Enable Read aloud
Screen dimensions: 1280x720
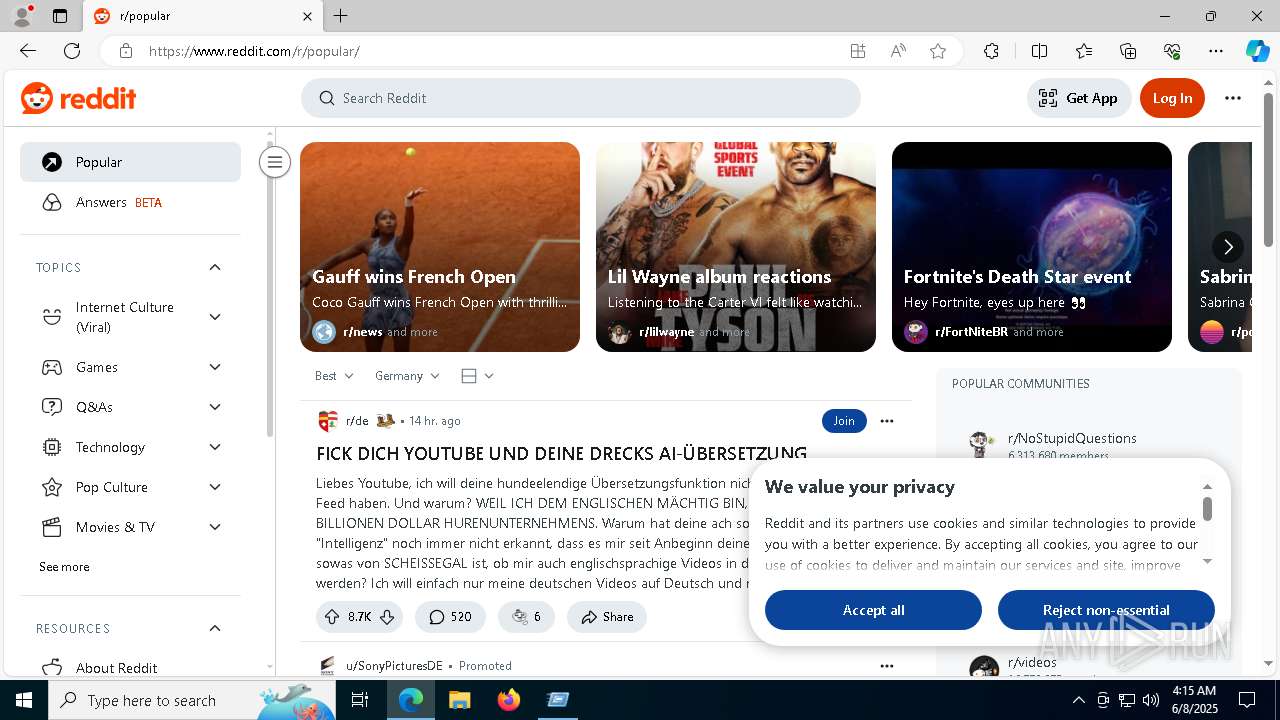pos(898,51)
